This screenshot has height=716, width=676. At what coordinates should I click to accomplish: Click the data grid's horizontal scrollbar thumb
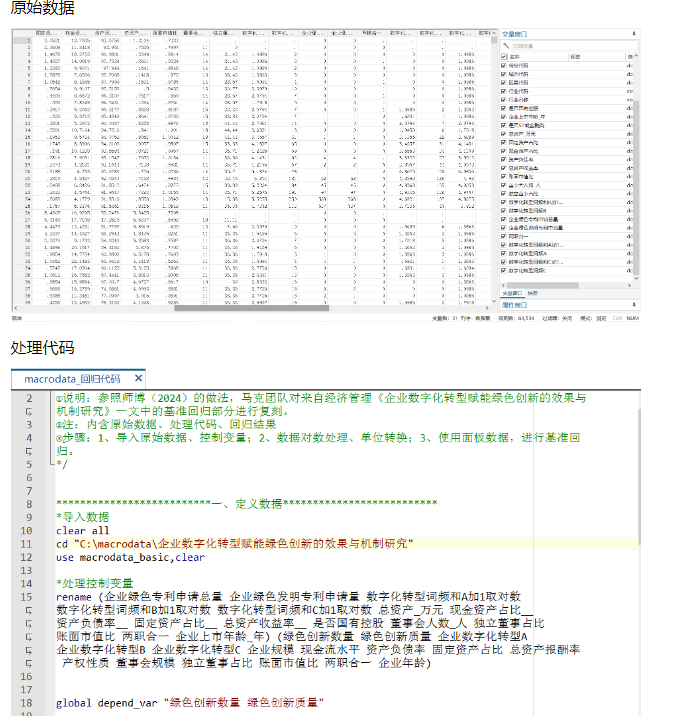pyautogui.click(x=251, y=308)
